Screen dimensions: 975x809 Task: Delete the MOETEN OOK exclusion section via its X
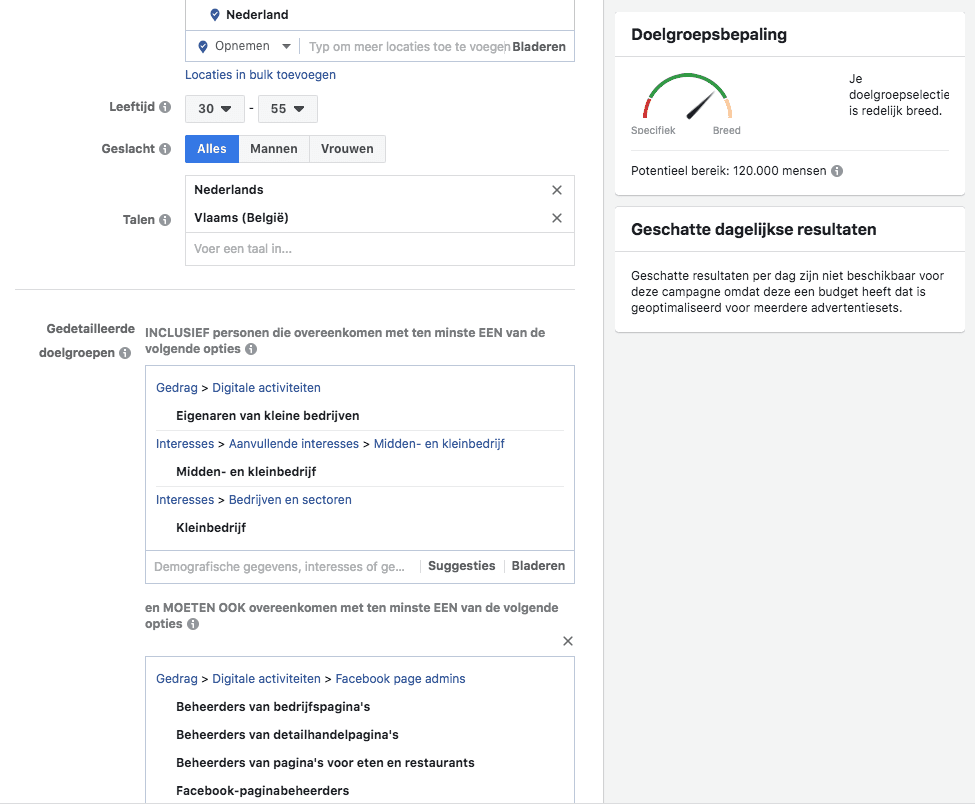[x=567, y=640]
